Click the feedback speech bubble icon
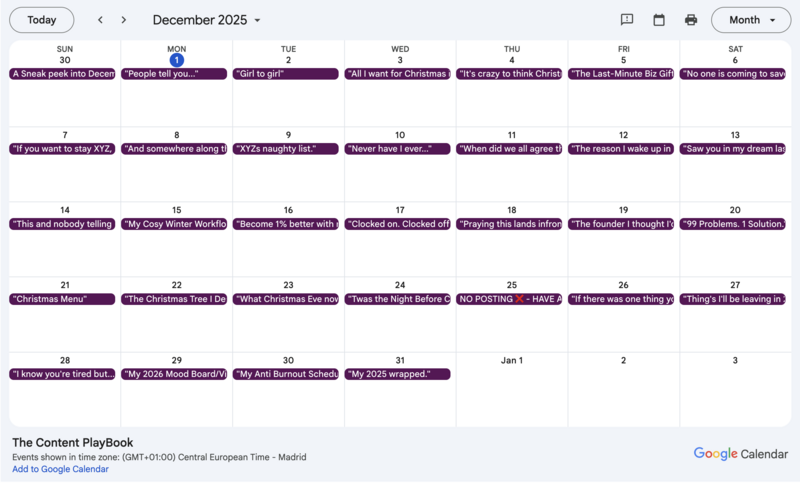The image size is (800, 483). point(627,20)
